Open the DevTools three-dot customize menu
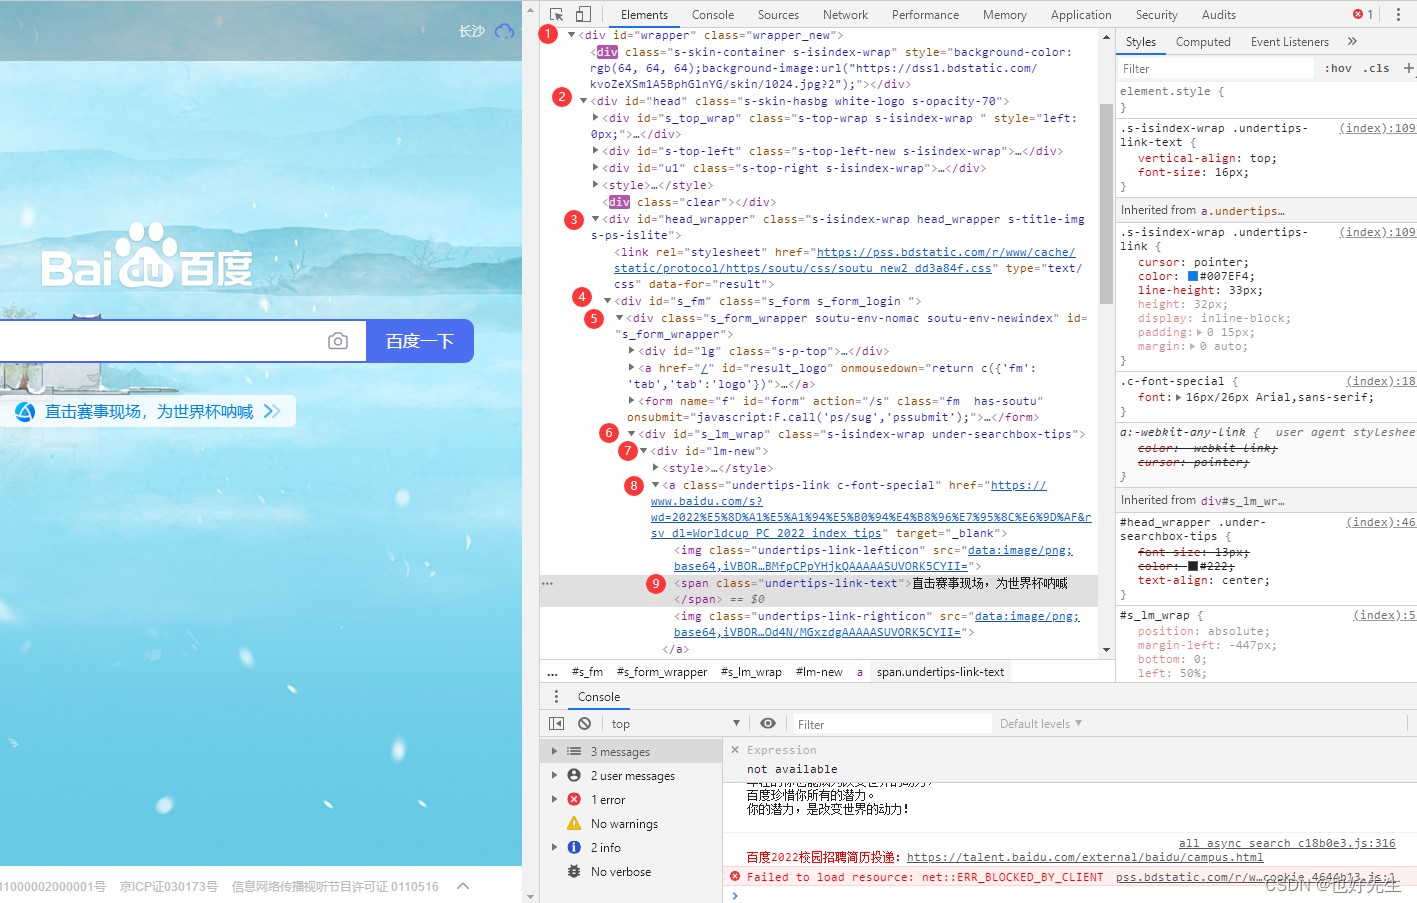The height and width of the screenshot is (903, 1417). pyautogui.click(x=1398, y=14)
